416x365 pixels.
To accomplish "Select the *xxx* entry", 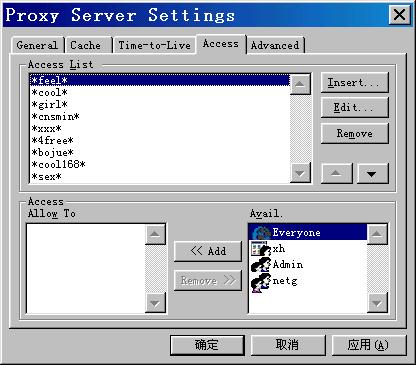I will (160, 128).
